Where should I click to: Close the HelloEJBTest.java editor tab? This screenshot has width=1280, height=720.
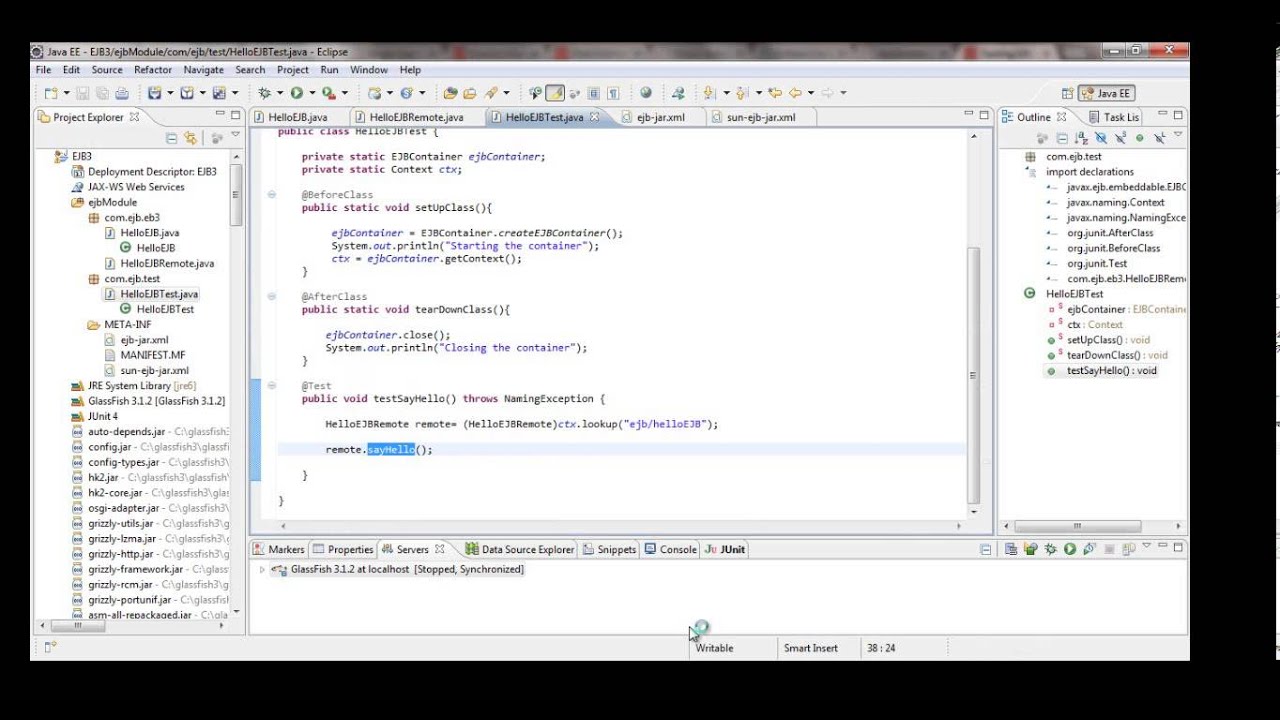coord(594,117)
